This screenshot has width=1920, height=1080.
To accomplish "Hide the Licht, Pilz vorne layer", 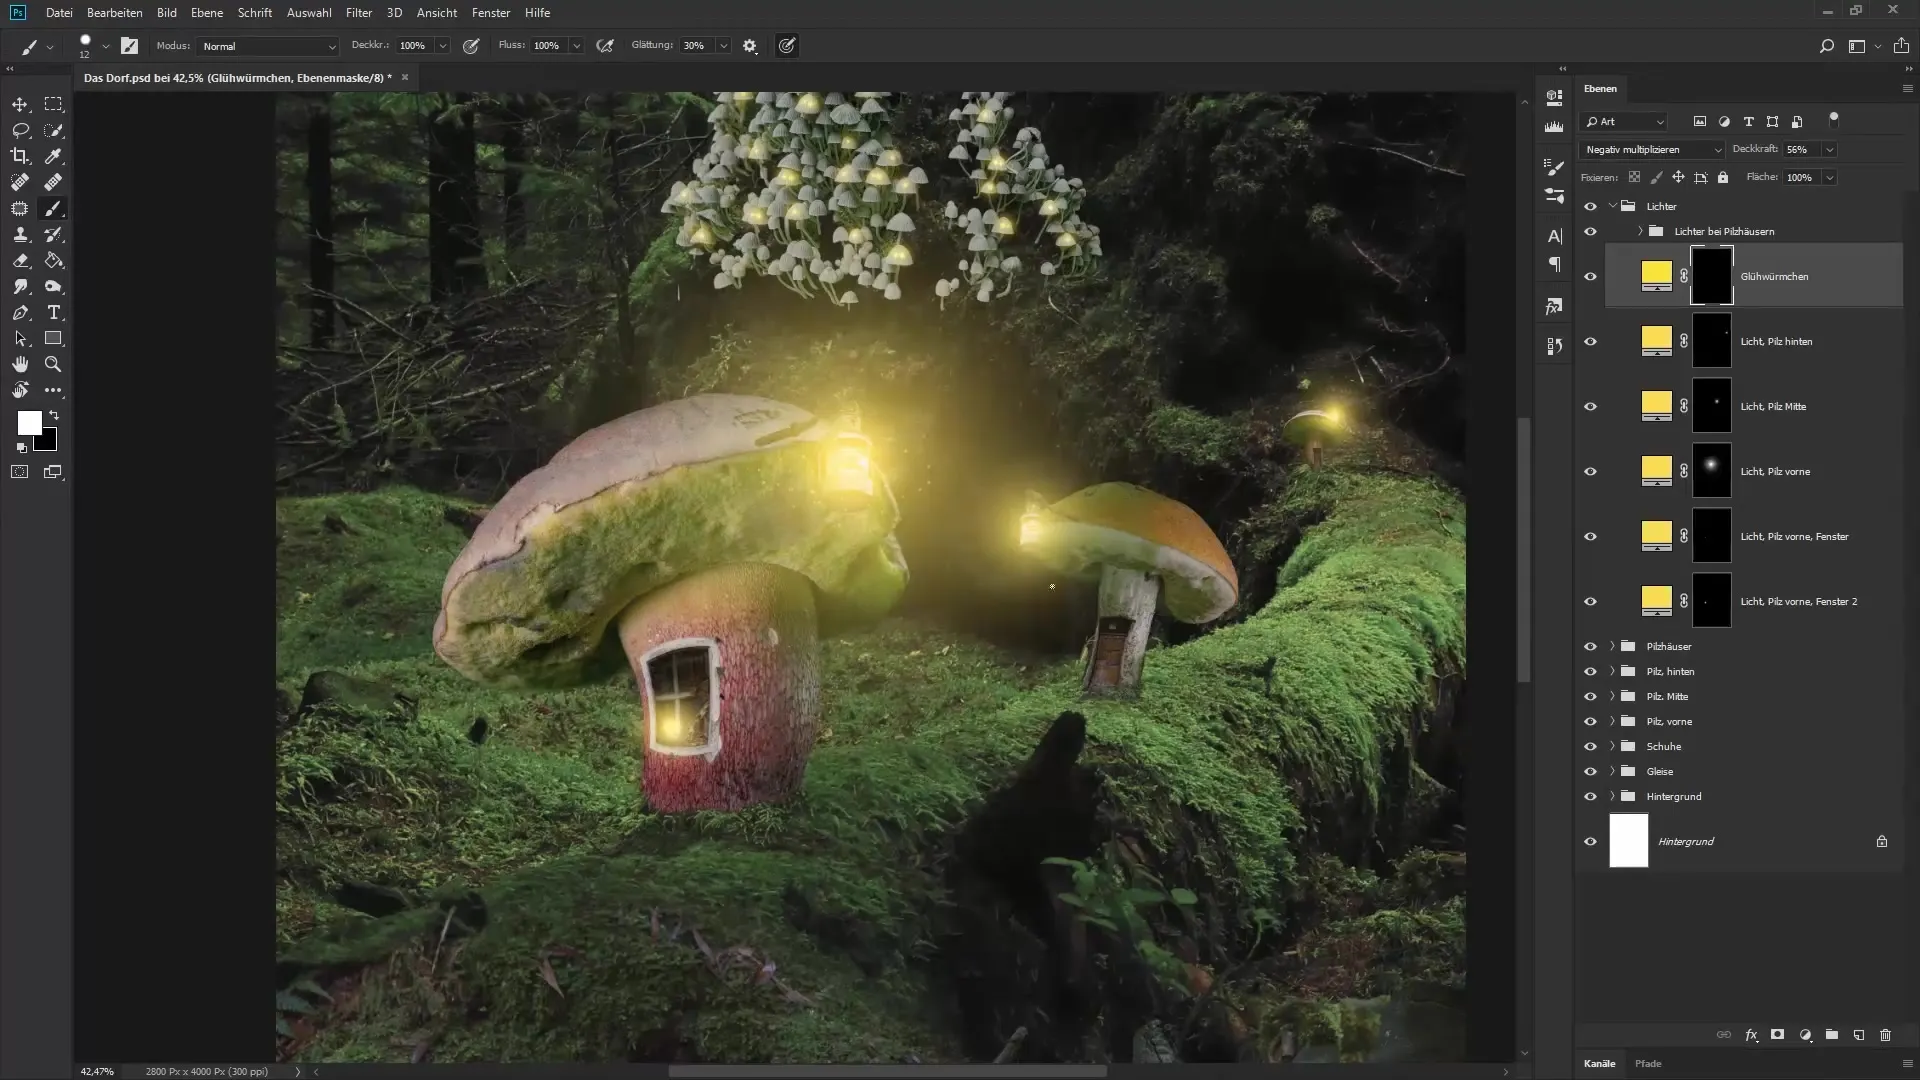I will 1590,472.
